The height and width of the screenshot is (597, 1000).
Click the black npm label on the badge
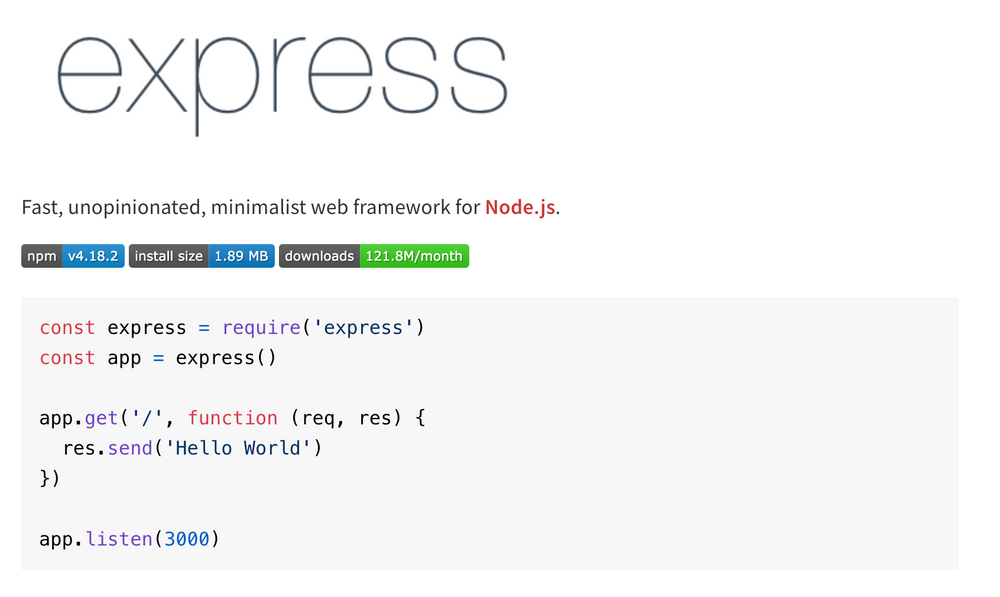(41, 256)
